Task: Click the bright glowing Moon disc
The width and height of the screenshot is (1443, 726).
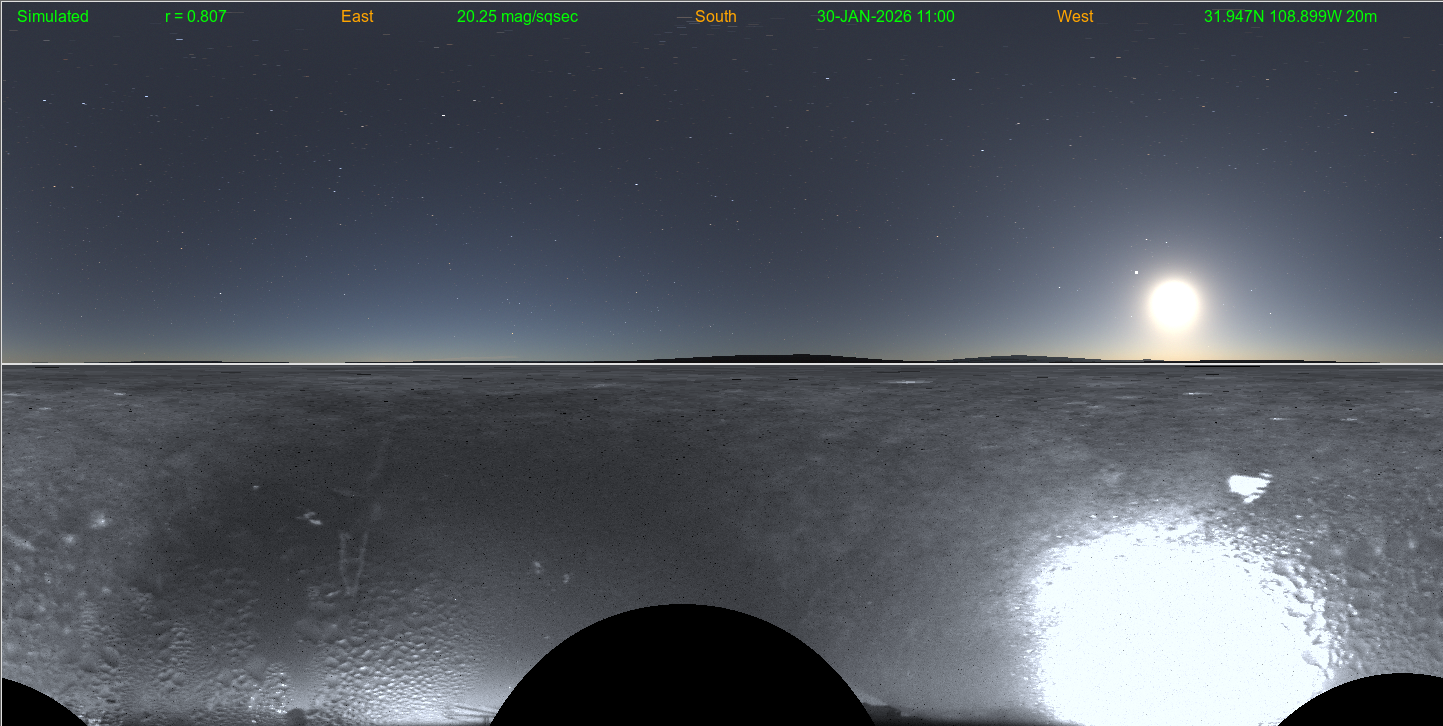Action: [1173, 305]
